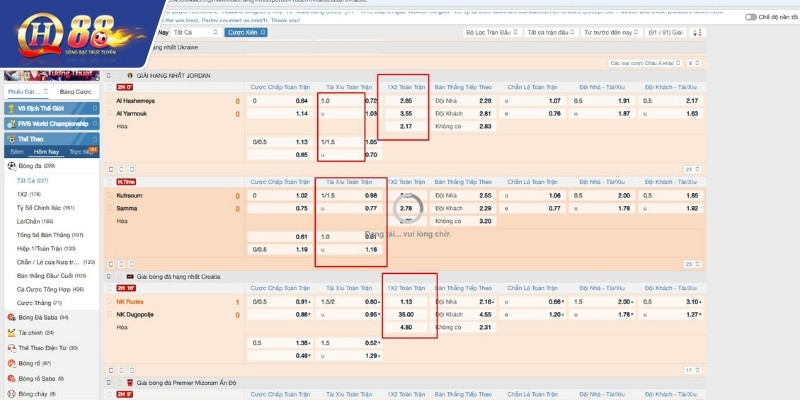Open the Bộ Lọc Trận Đấu dropdown
This screenshot has width=800, height=400.
pyautogui.click(x=492, y=32)
